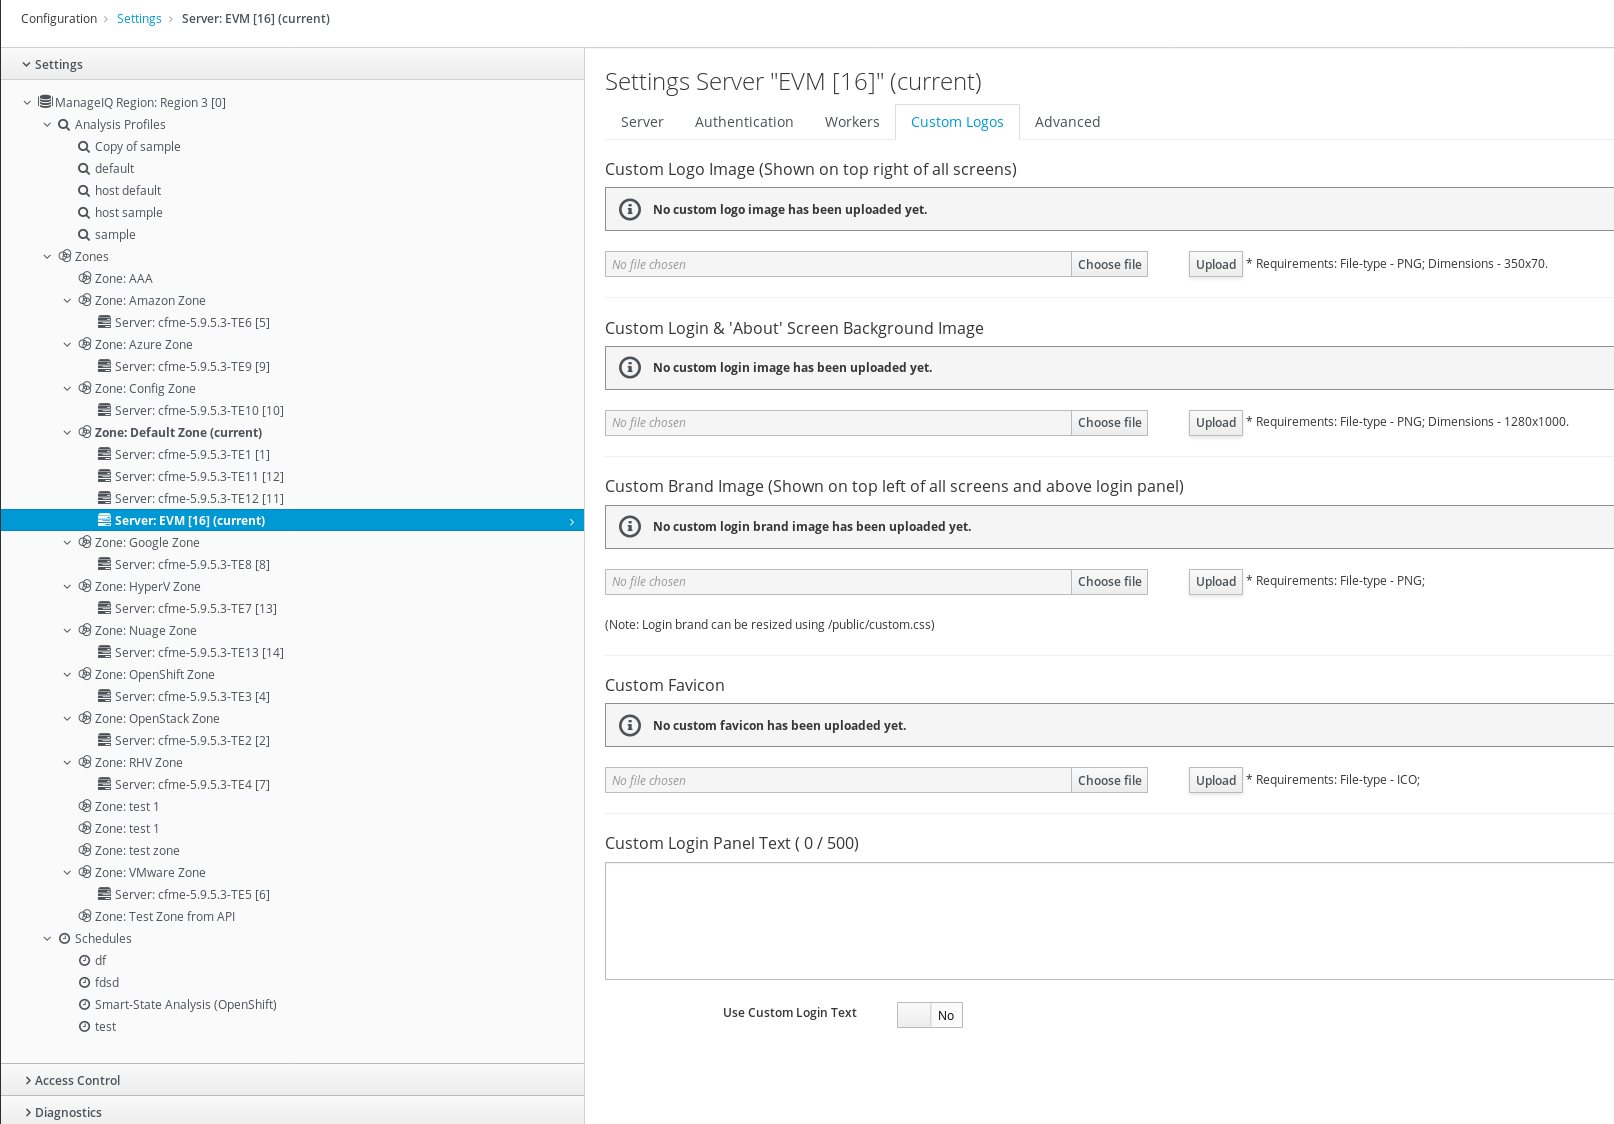The height and width of the screenshot is (1124, 1614).
Task: Click zone icon for Config Zone
Action: pyautogui.click(x=85, y=388)
